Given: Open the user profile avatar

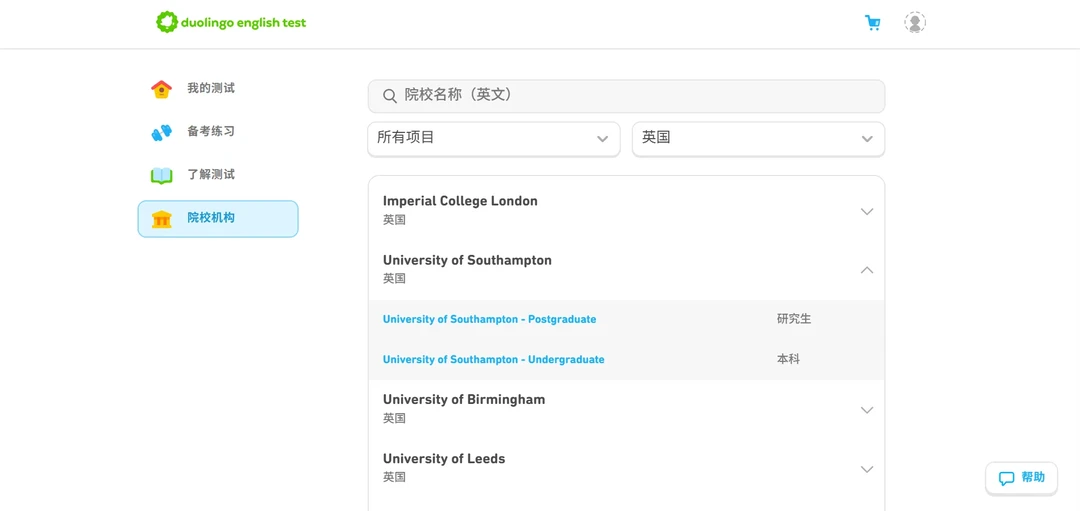Looking at the screenshot, I should pyautogui.click(x=915, y=23).
